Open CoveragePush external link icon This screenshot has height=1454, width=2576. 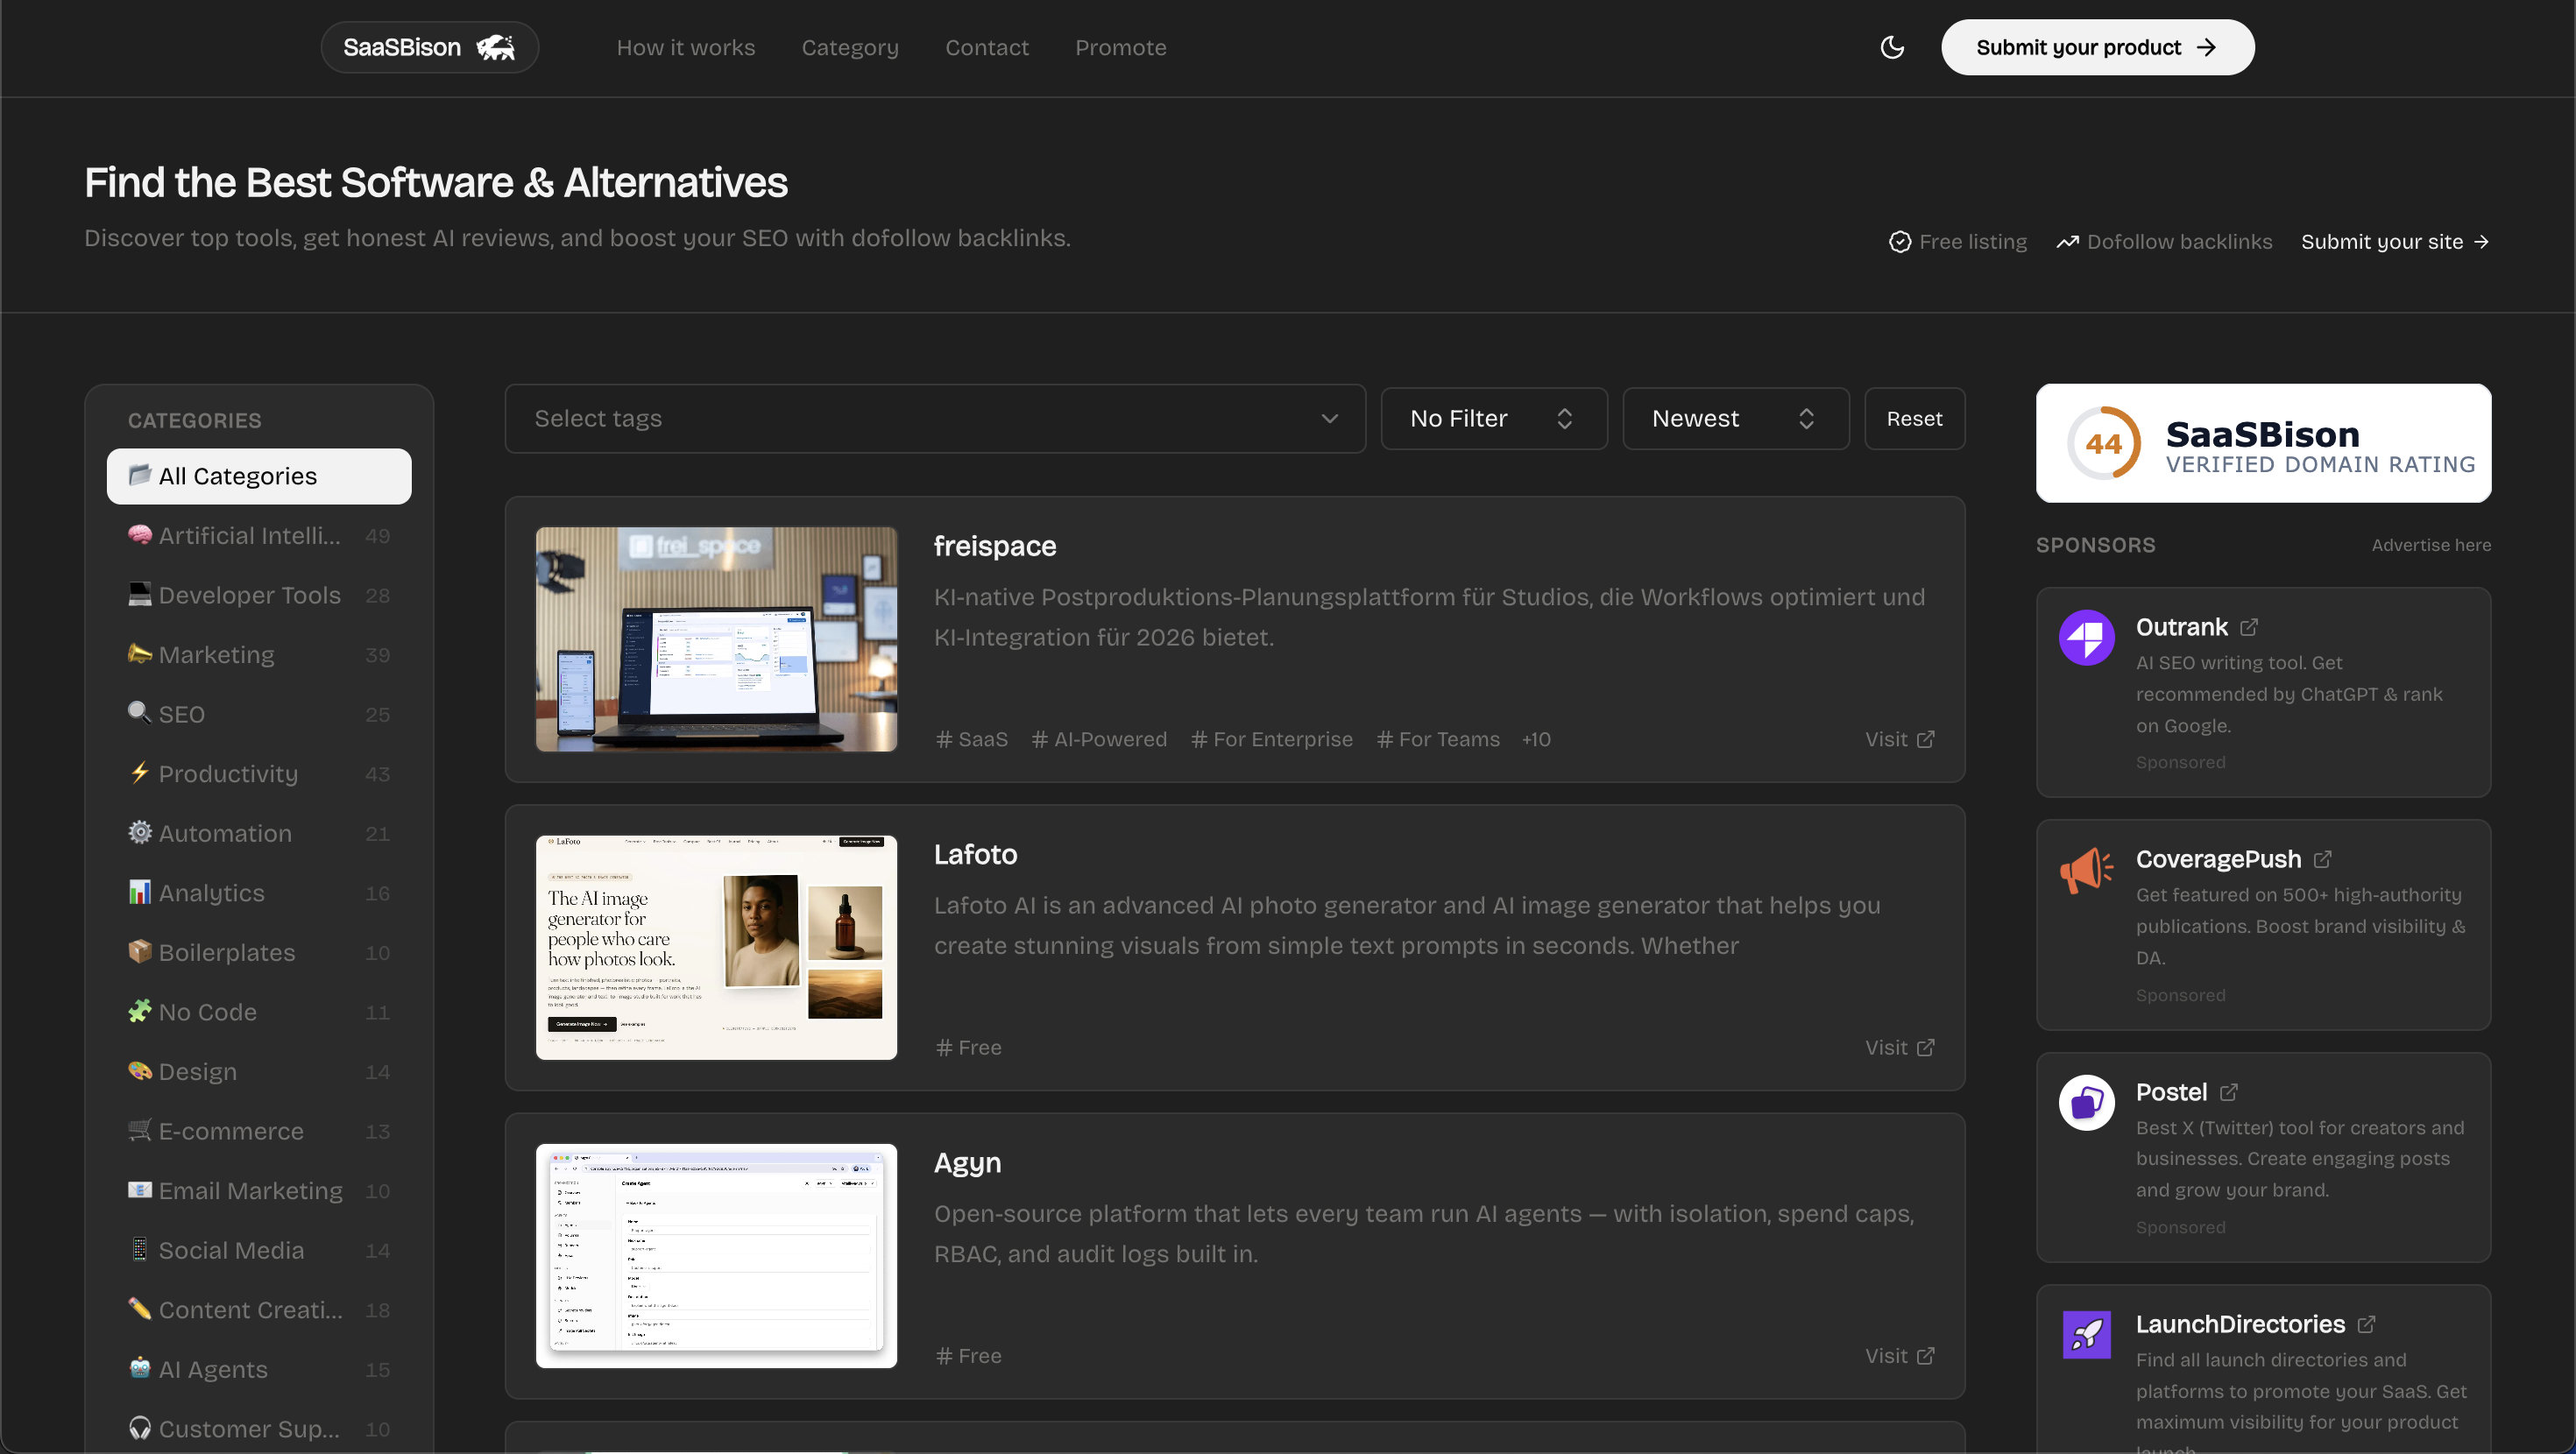[x=2323, y=859]
